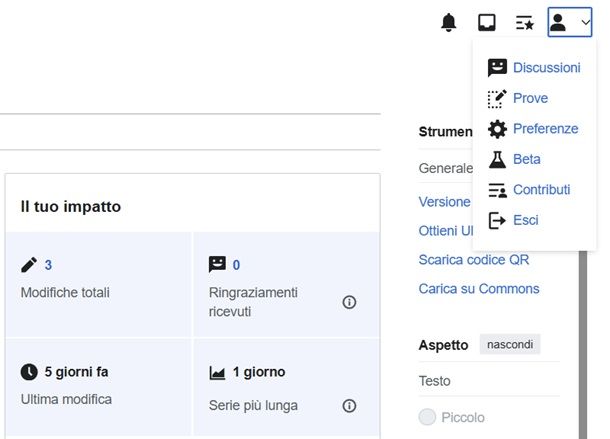Open the total edits count link 3
This screenshot has height=439, width=610.
tap(48, 265)
